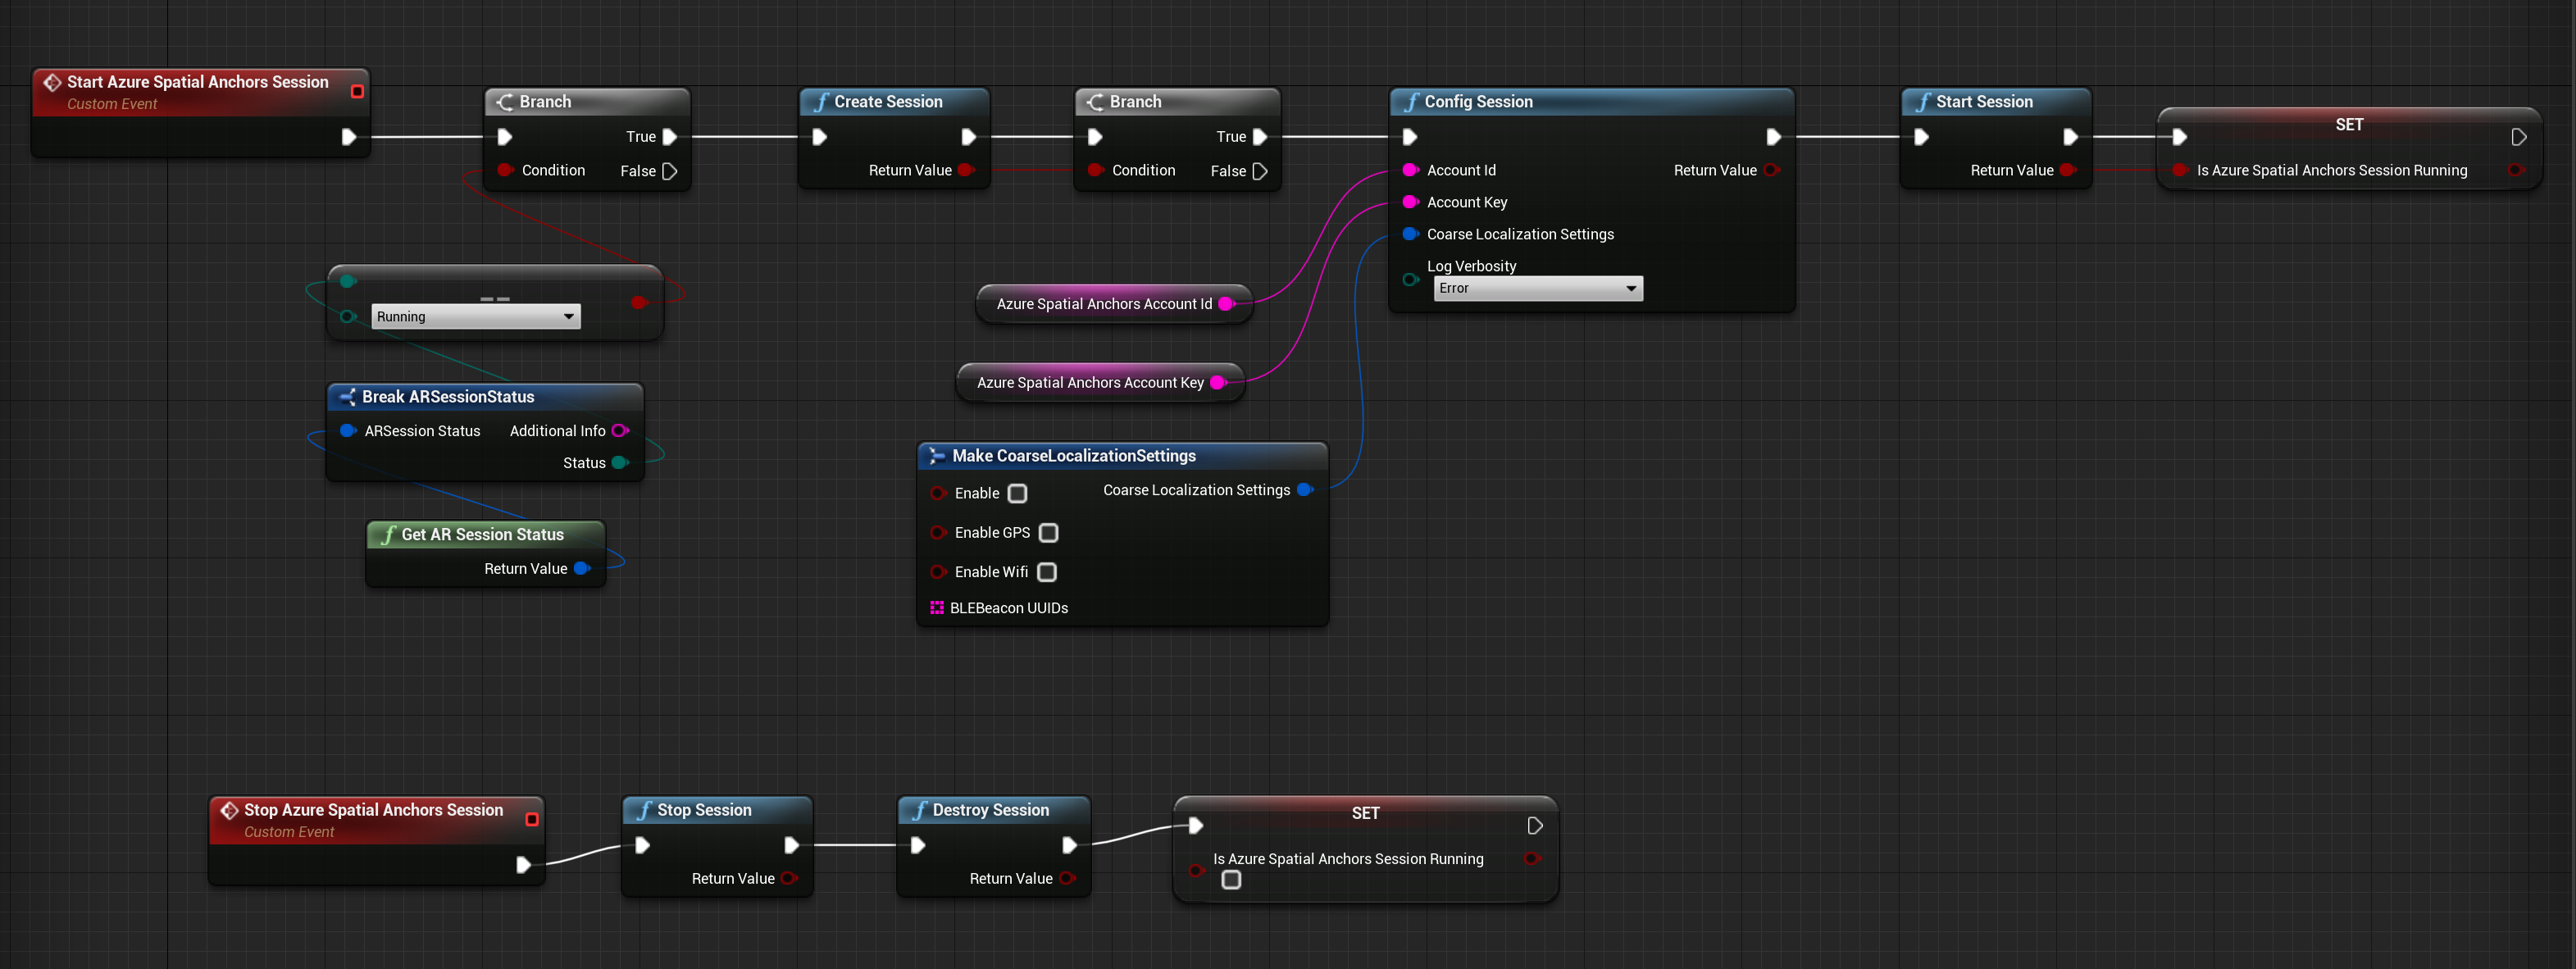This screenshot has width=2576, height=969.
Task: Click the BLEBeacon UUIDs array pin
Action: (937, 608)
